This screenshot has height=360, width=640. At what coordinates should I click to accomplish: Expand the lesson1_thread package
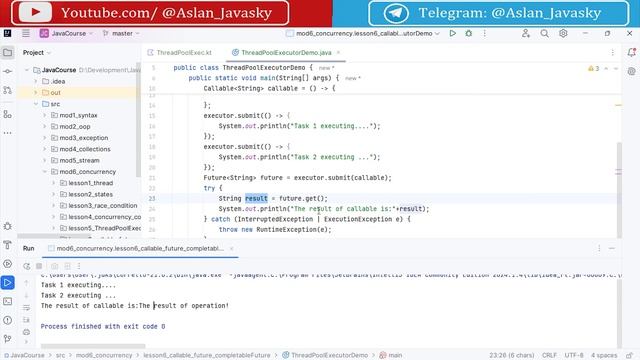coord(54,183)
